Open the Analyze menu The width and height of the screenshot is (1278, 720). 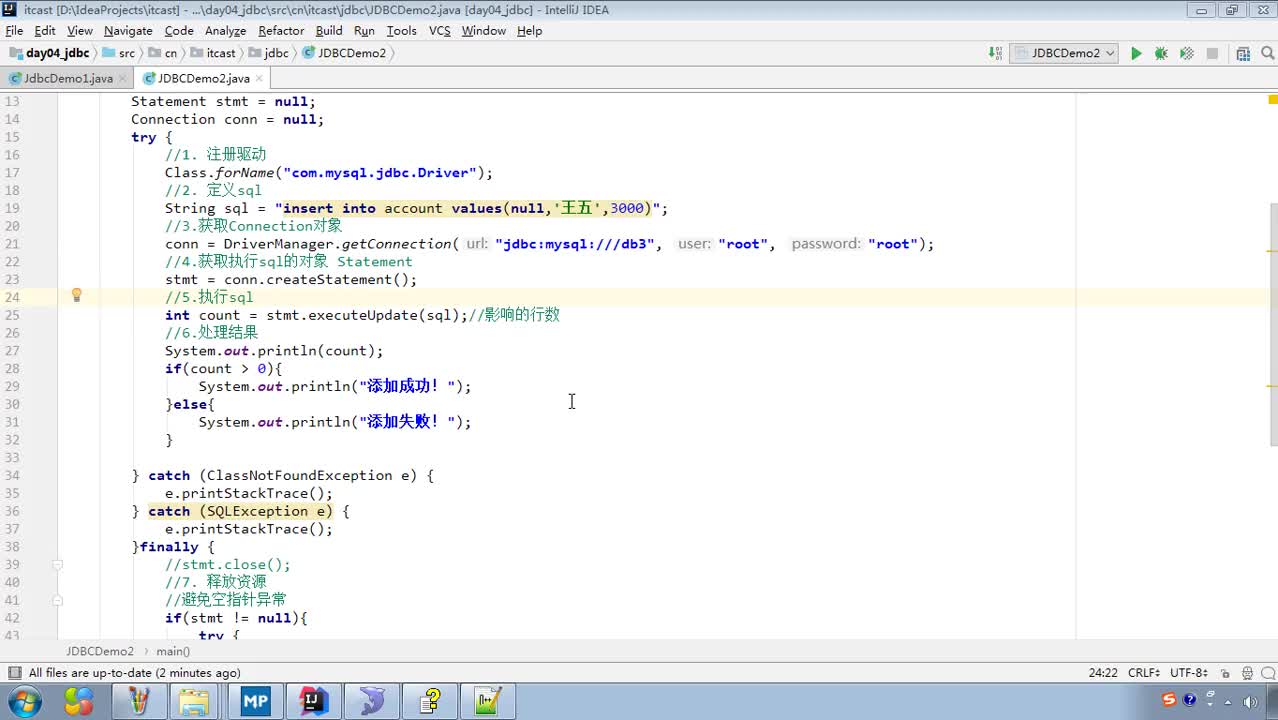(x=225, y=31)
